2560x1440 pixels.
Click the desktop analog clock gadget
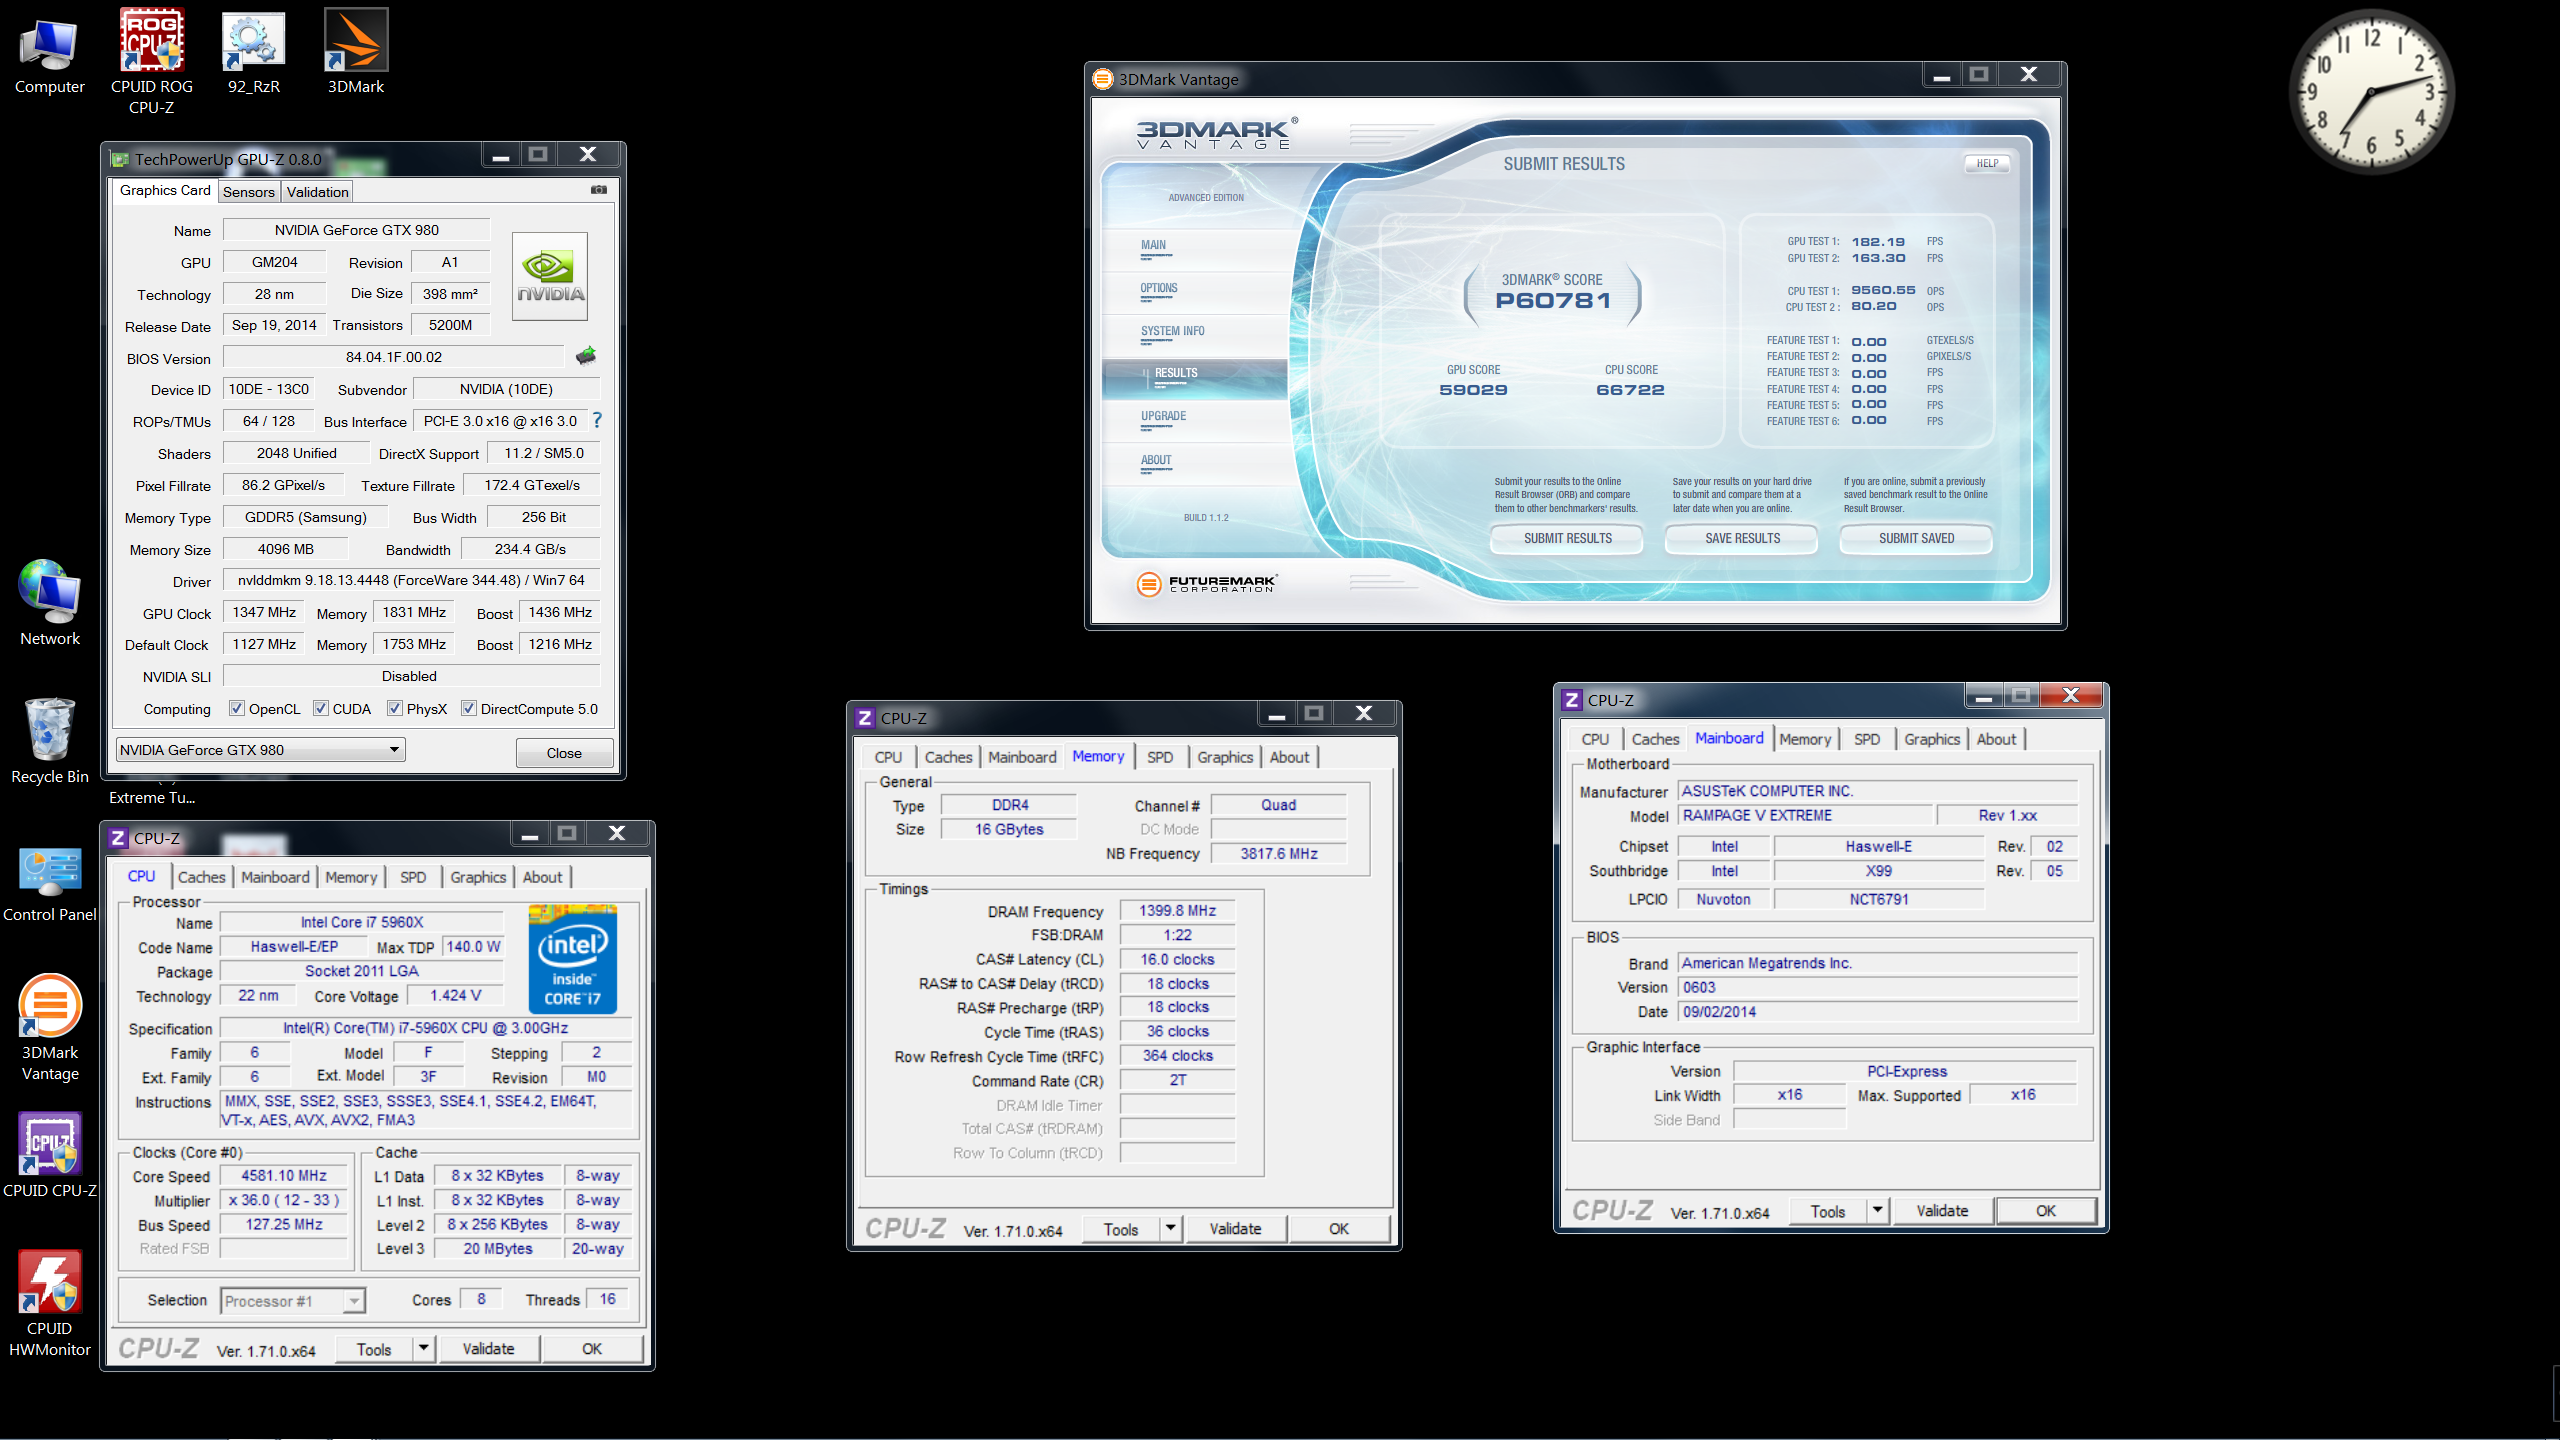2371,92
